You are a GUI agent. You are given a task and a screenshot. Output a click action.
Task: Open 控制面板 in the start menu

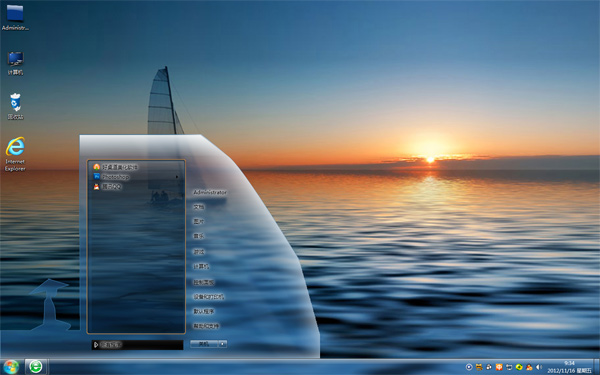pyautogui.click(x=203, y=282)
